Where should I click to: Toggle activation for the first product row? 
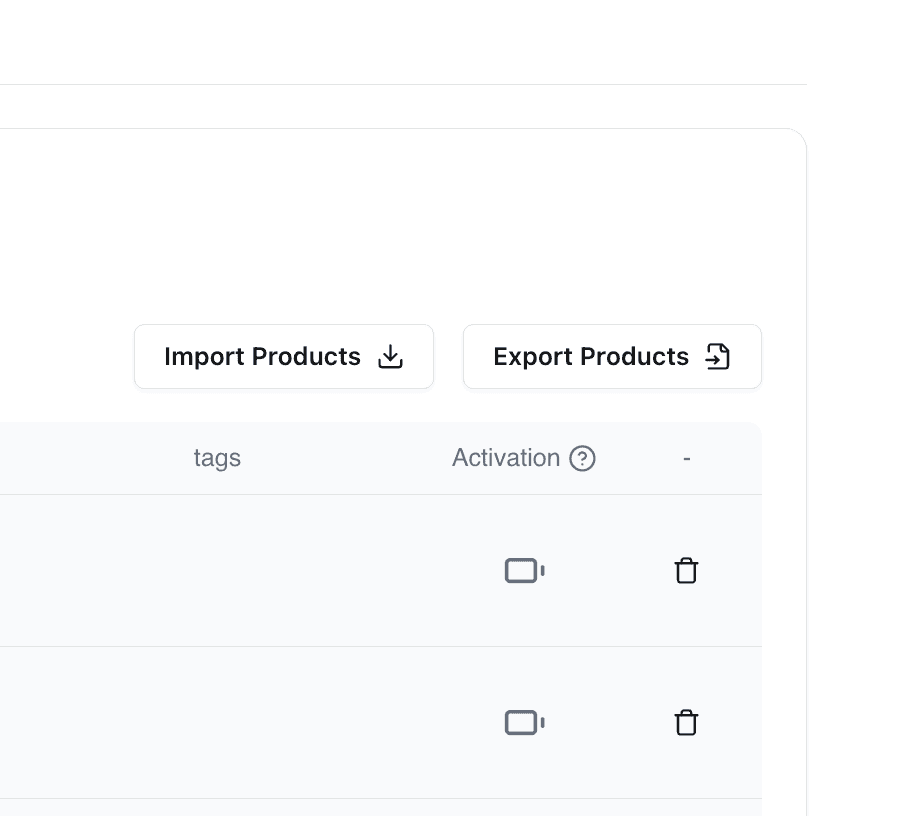pyautogui.click(x=524, y=571)
